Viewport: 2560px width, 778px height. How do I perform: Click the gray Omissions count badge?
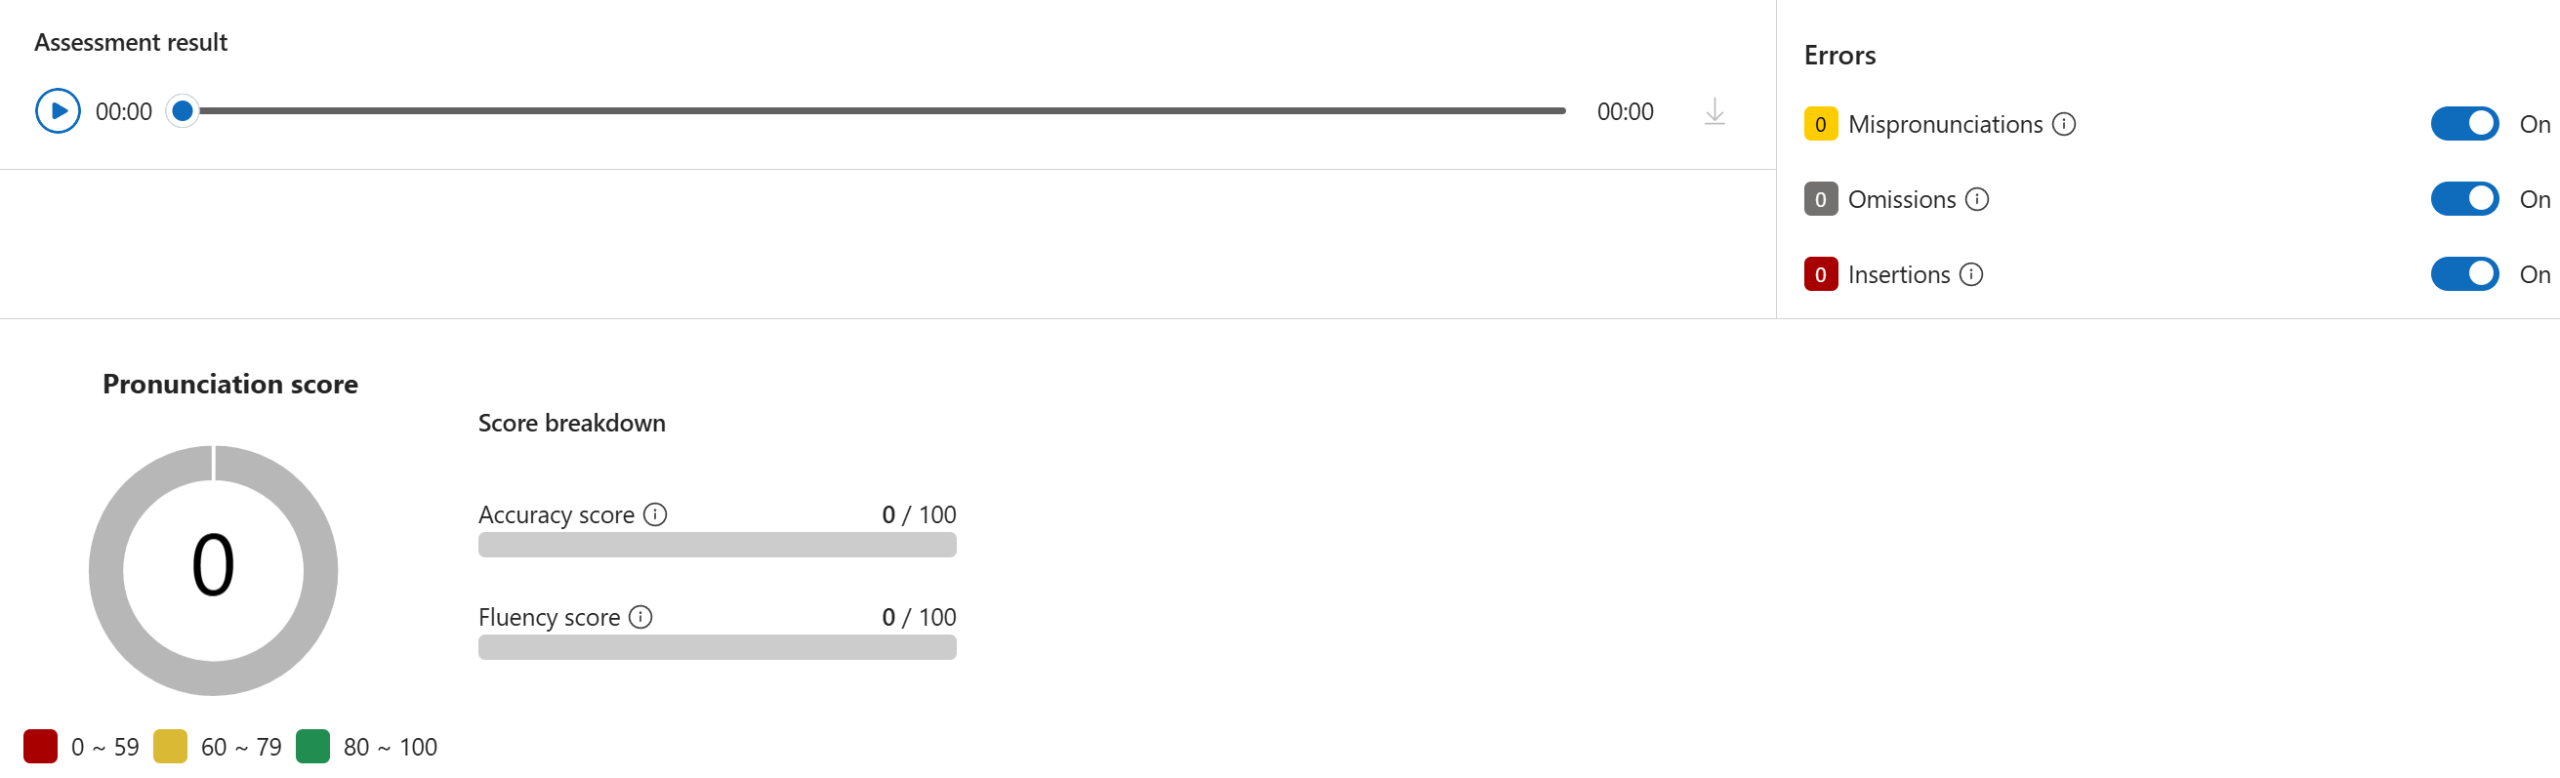1820,199
